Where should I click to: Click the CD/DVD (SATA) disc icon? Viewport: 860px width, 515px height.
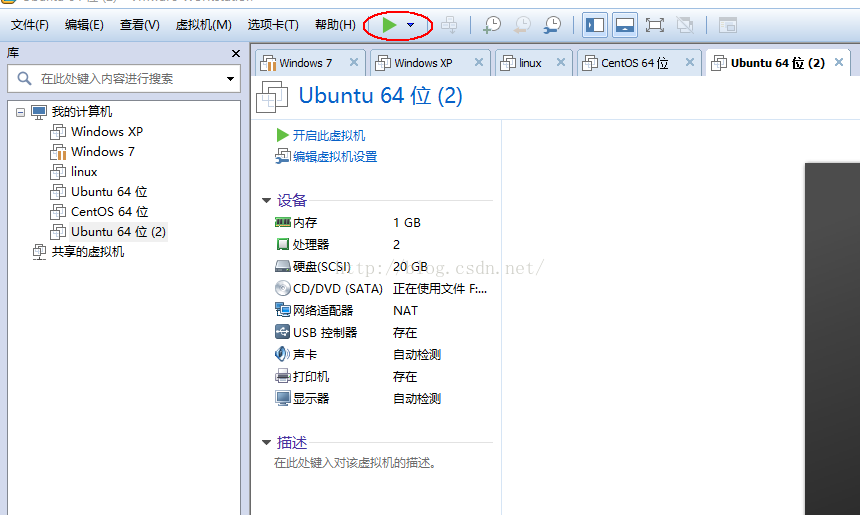point(282,288)
